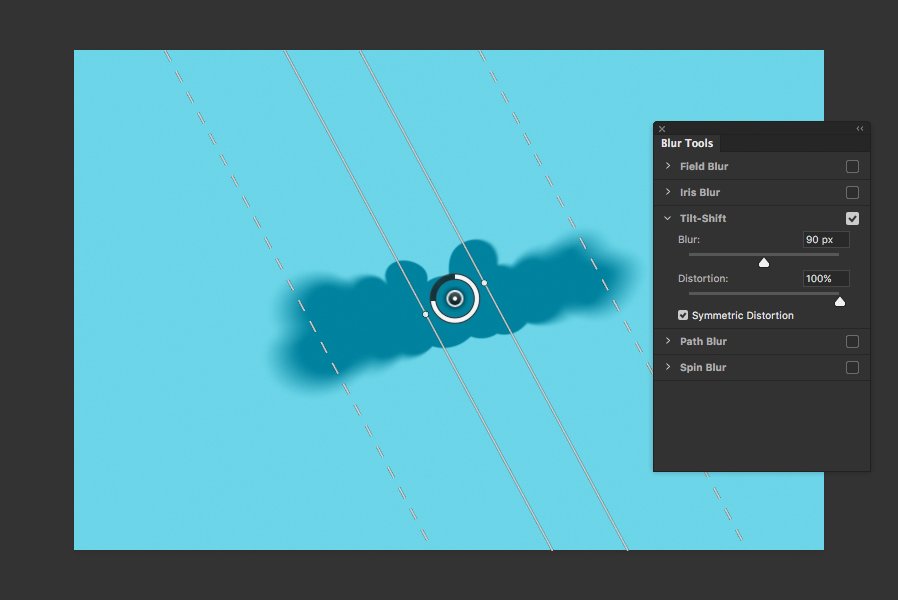Expand the Iris Blur section
The height and width of the screenshot is (600, 898).
click(x=668, y=192)
